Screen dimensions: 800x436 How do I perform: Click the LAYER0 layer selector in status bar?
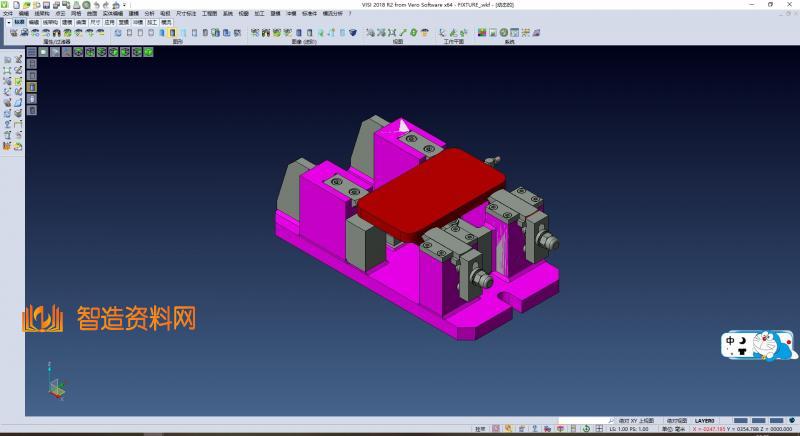click(x=705, y=421)
